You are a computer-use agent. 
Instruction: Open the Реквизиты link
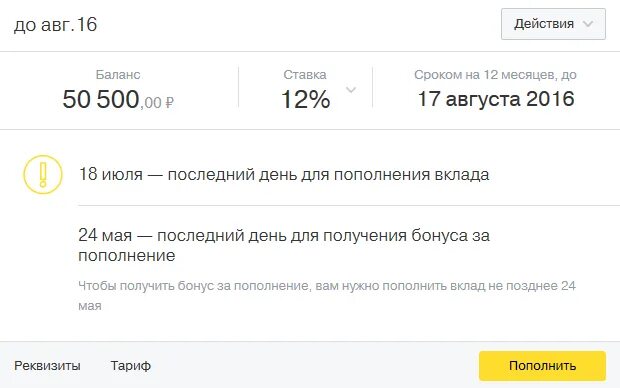(x=47, y=365)
